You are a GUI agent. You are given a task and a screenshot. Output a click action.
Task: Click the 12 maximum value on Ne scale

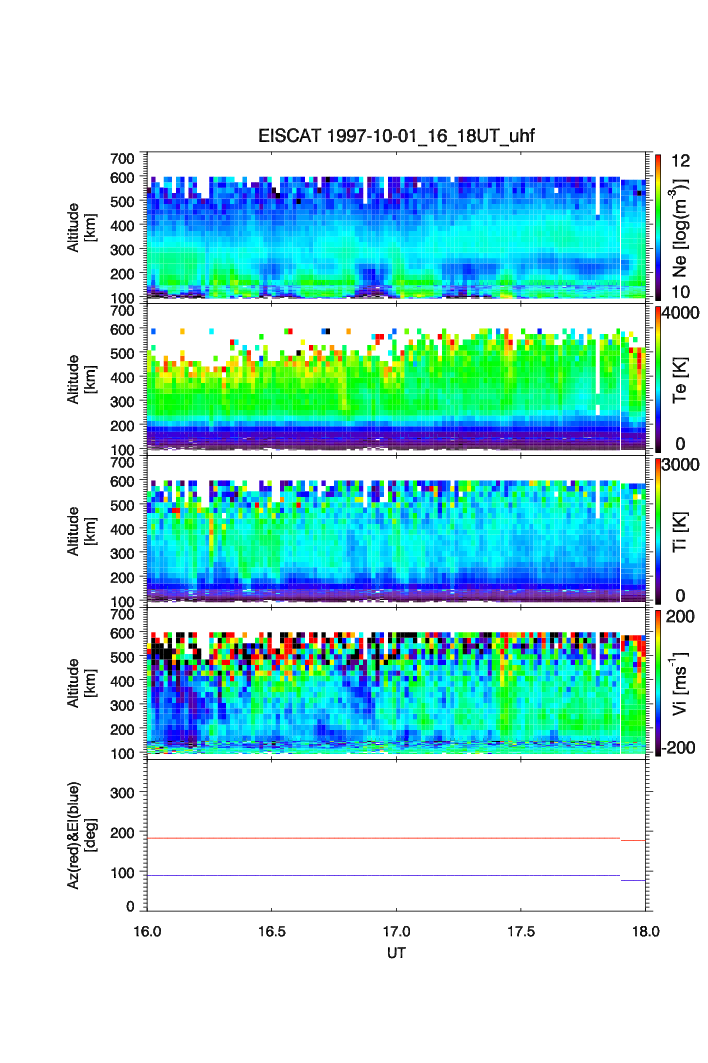680,161
